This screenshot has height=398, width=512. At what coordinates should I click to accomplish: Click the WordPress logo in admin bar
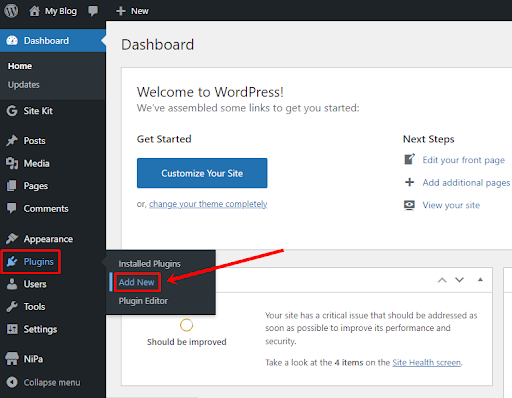[x=11, y=11]
